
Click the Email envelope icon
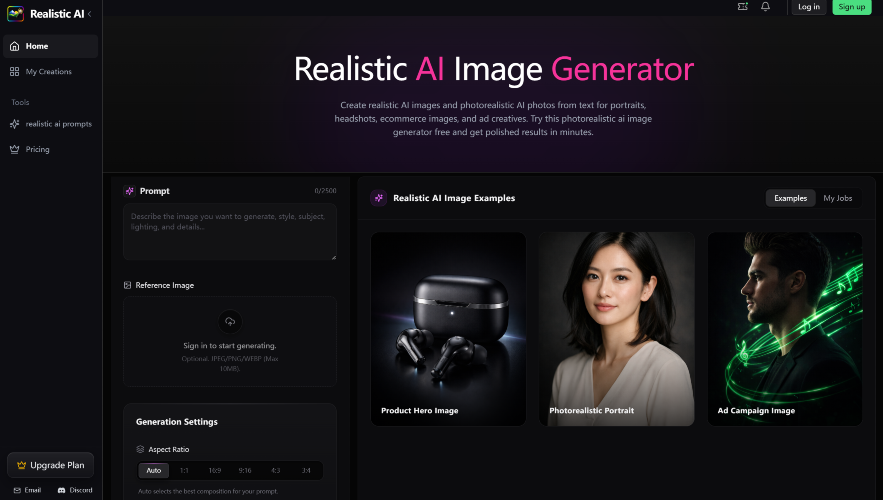tap(17, 490)
